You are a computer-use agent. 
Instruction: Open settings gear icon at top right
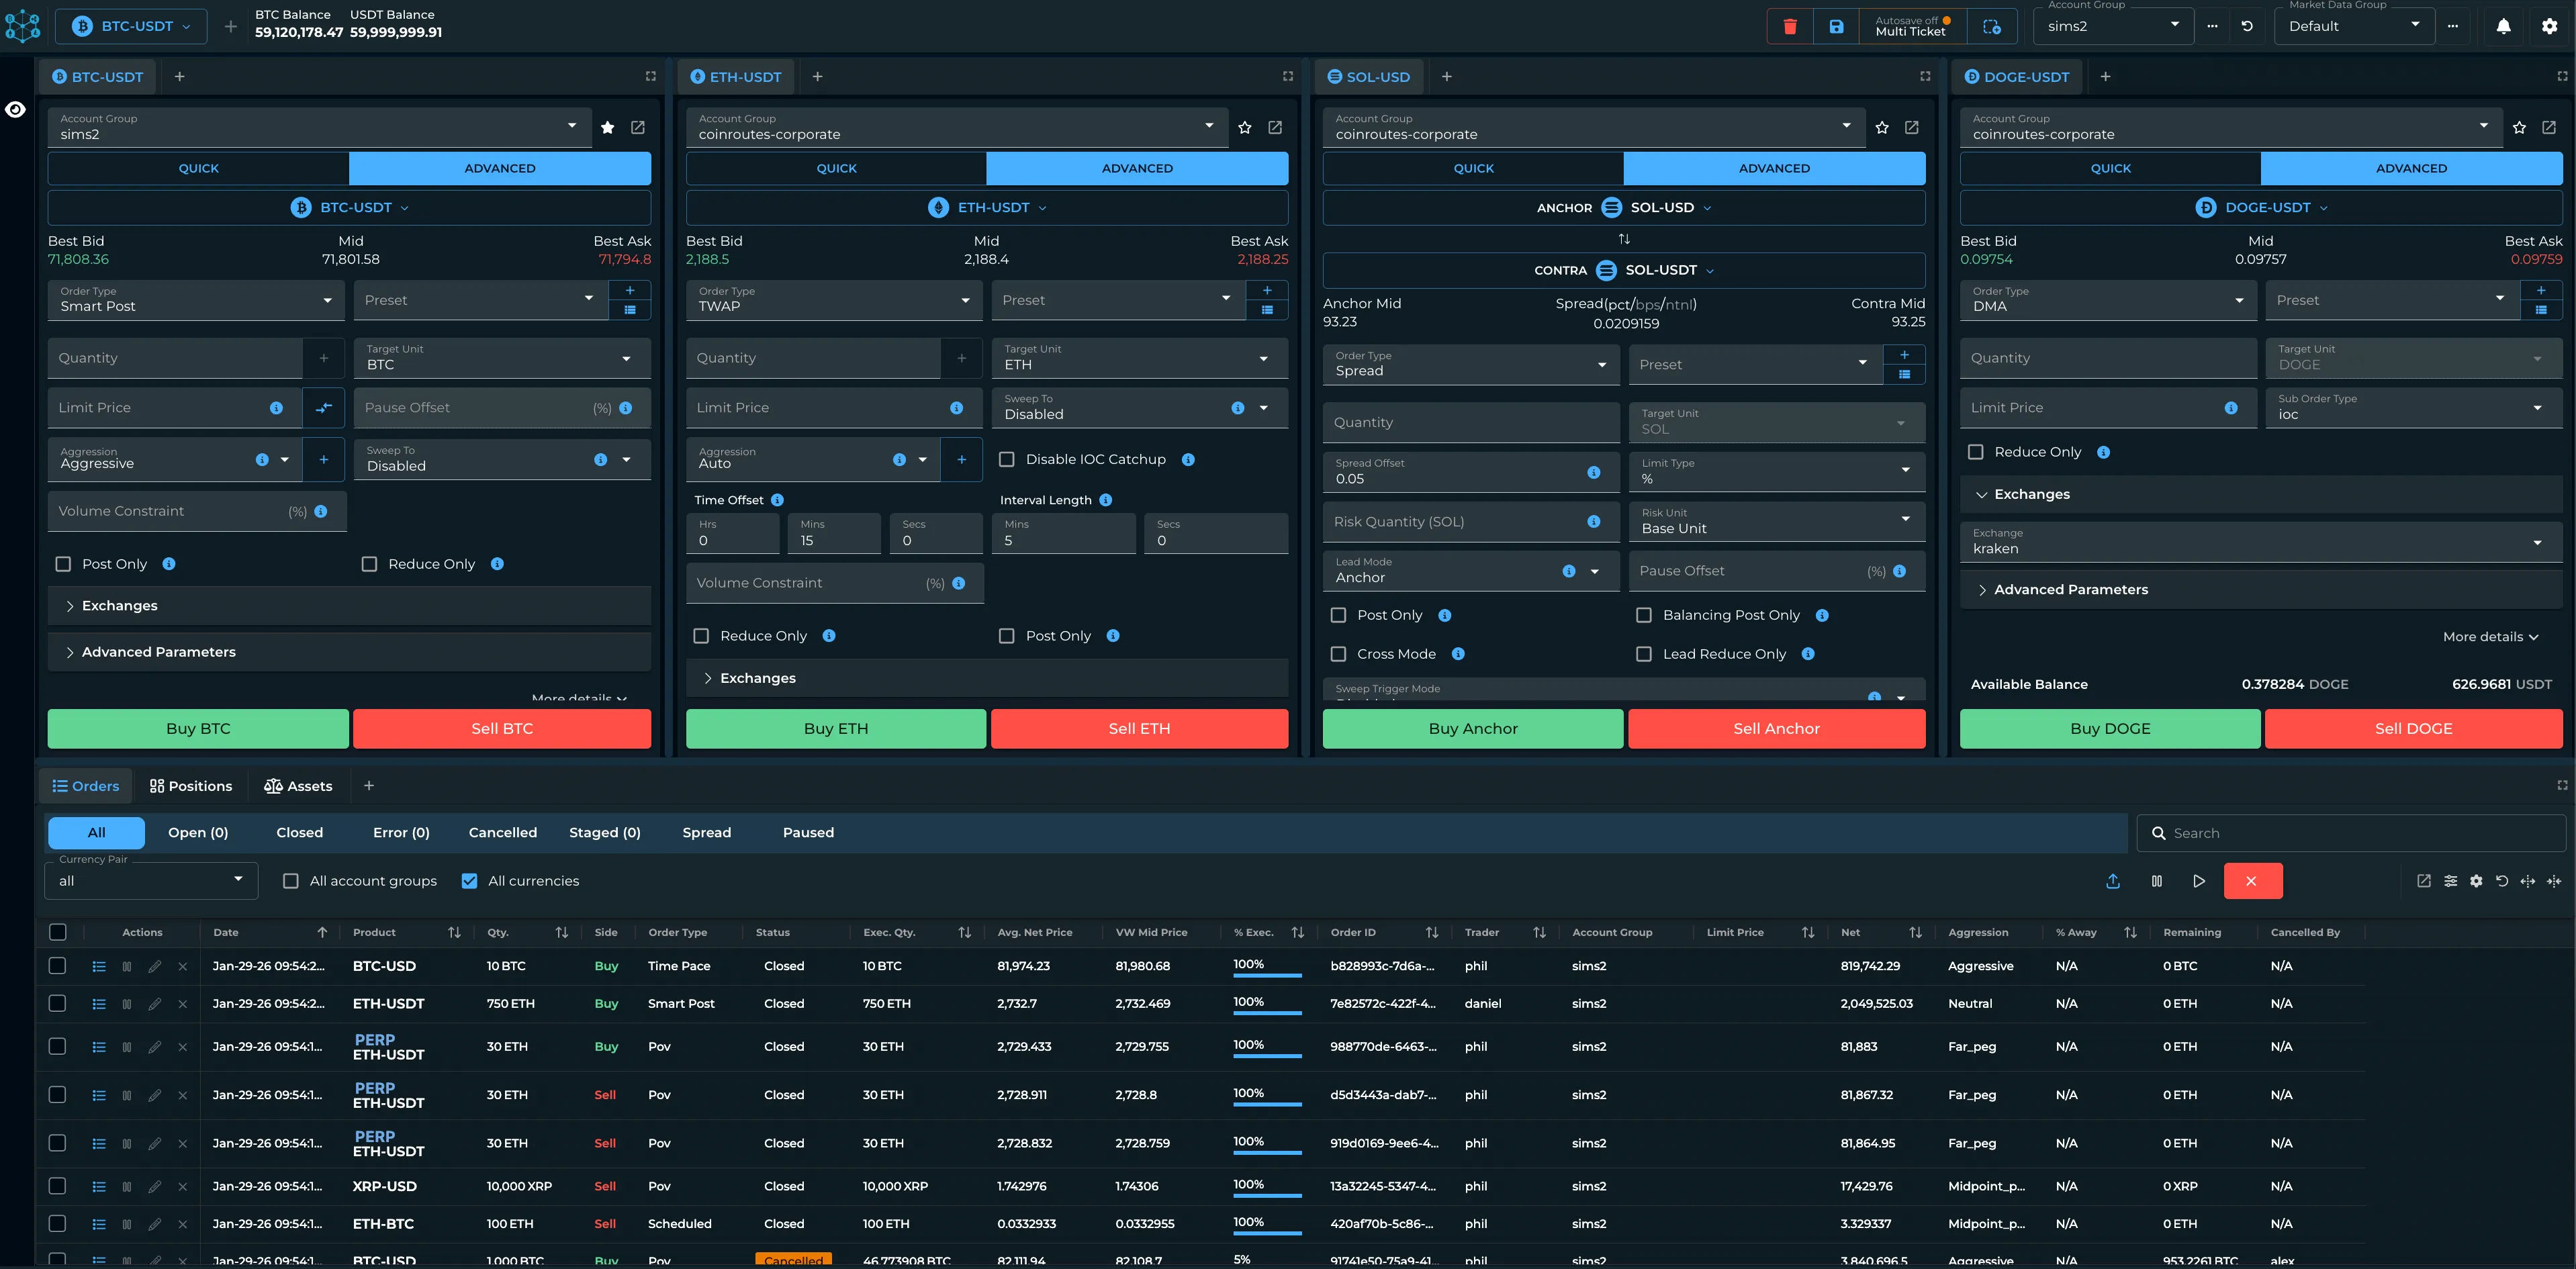2549,27
